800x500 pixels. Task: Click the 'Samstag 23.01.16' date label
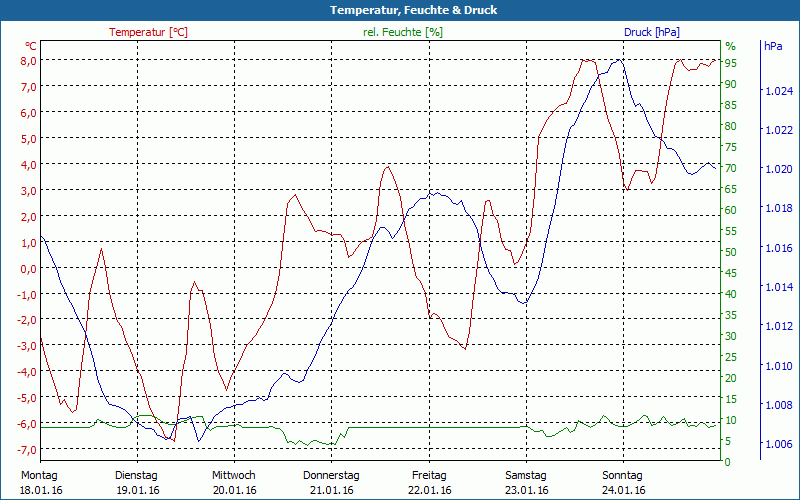(x=526, y=482)
